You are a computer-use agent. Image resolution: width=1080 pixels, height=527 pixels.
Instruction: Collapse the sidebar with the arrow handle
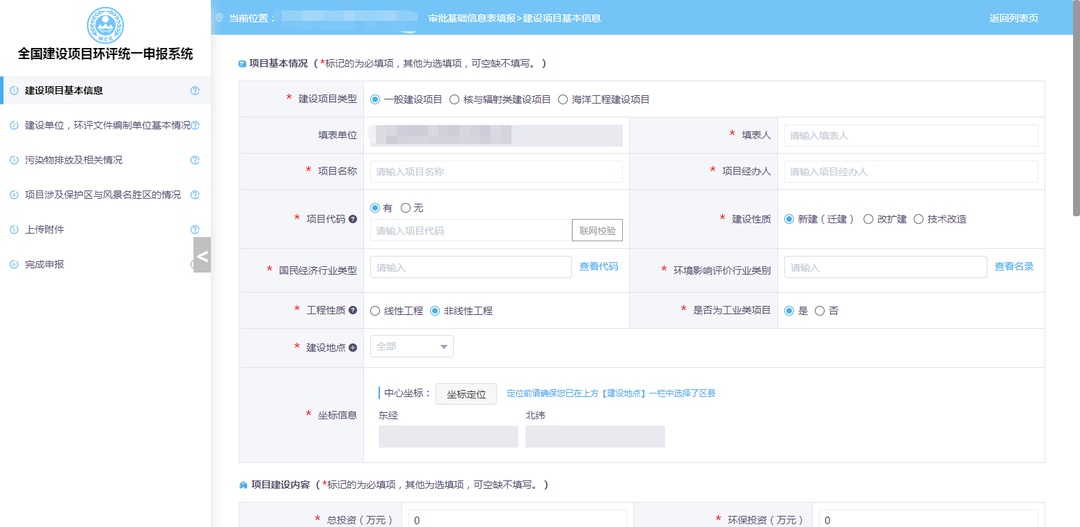click(202, 256)
